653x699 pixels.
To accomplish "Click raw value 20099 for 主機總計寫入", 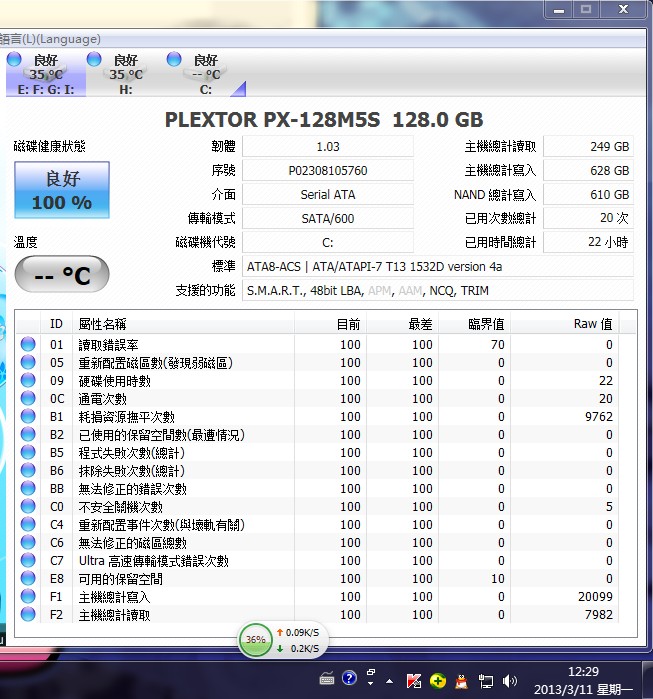I will 595,596.
